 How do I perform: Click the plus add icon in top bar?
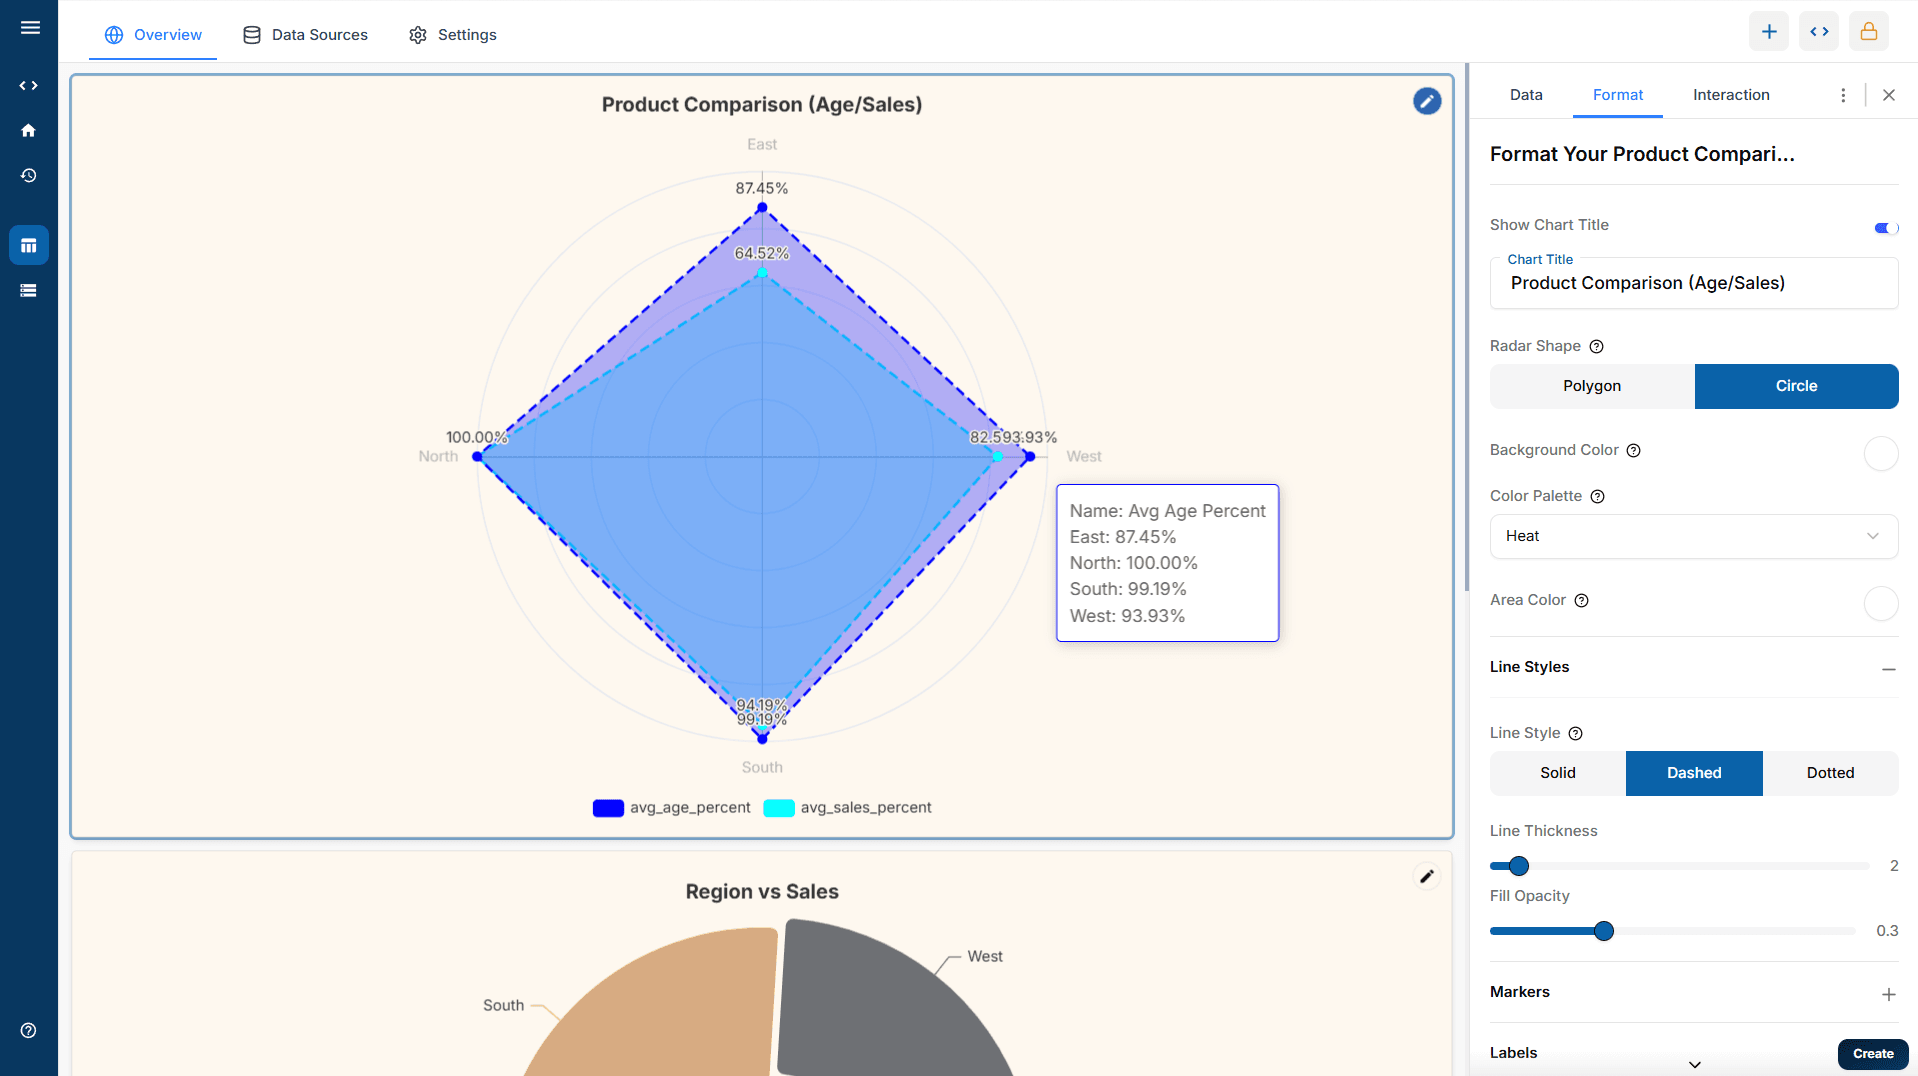pyautogui.click(x=1769, y=32)
